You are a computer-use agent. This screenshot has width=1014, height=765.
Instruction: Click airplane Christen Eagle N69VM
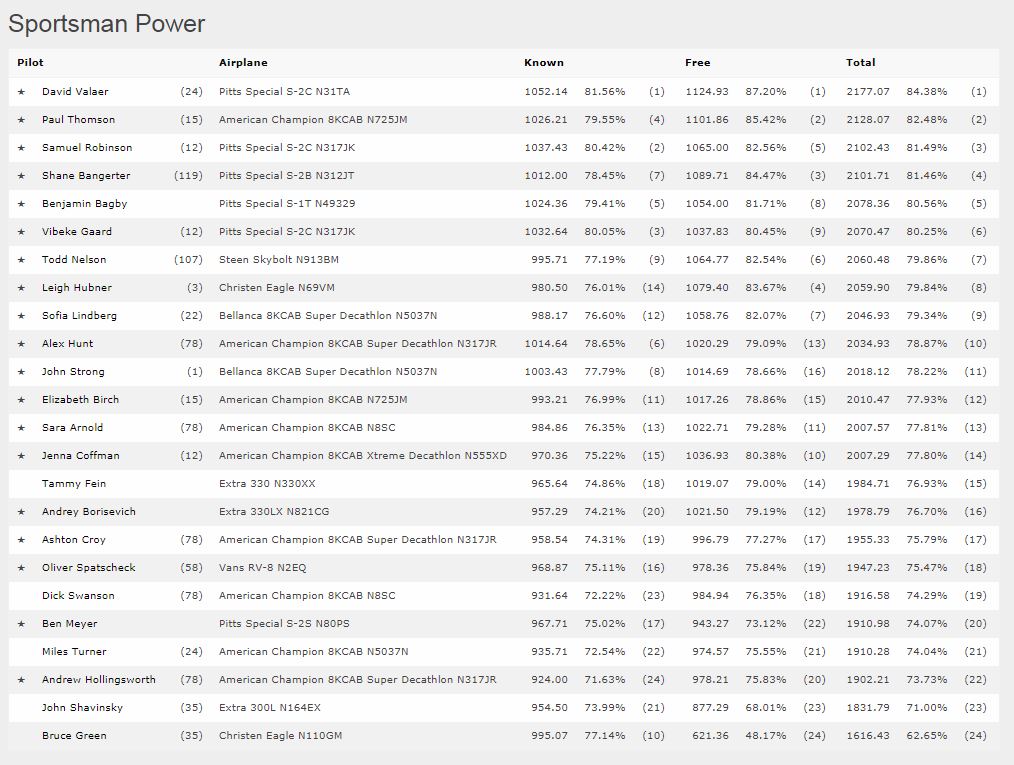click(277, 288)
